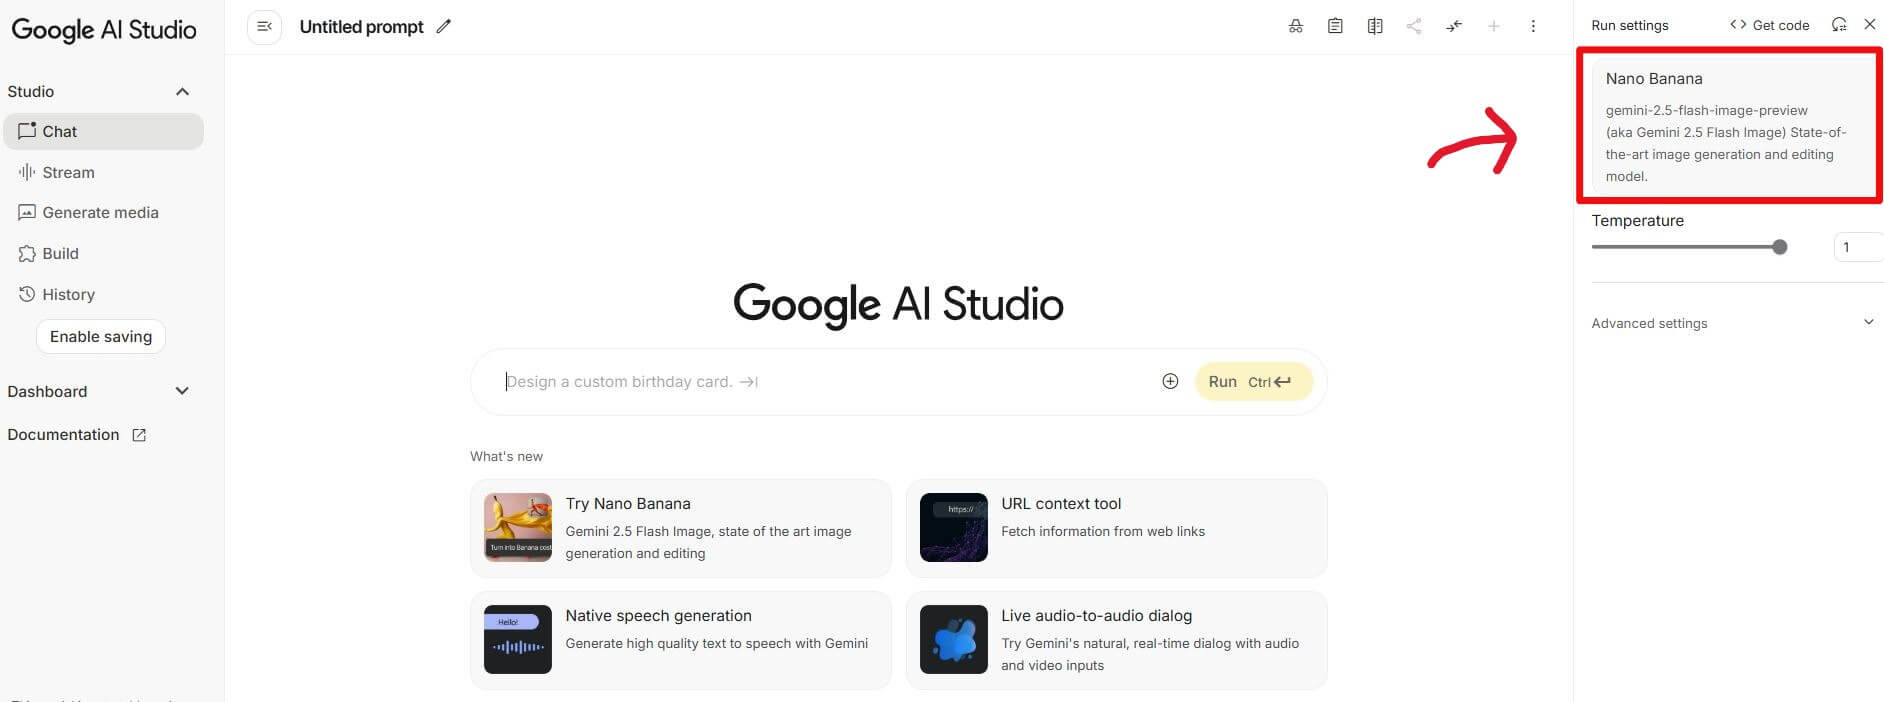Click the add media plus icon in prompt box

pyautogui.click(x=1170, y=381)
